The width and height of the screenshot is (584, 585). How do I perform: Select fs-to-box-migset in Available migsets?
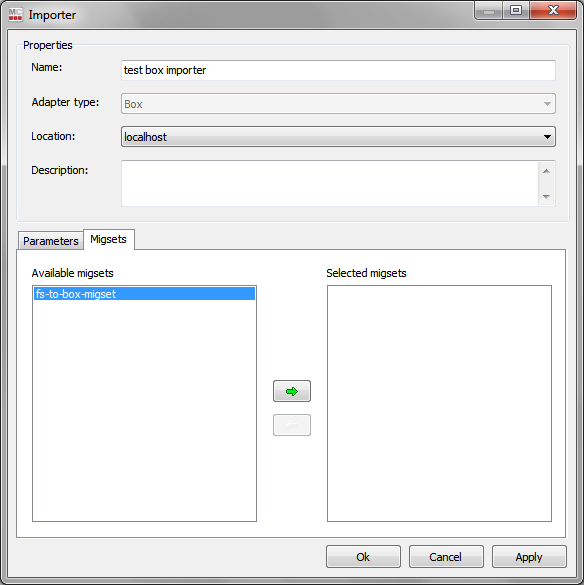[144, 294]
